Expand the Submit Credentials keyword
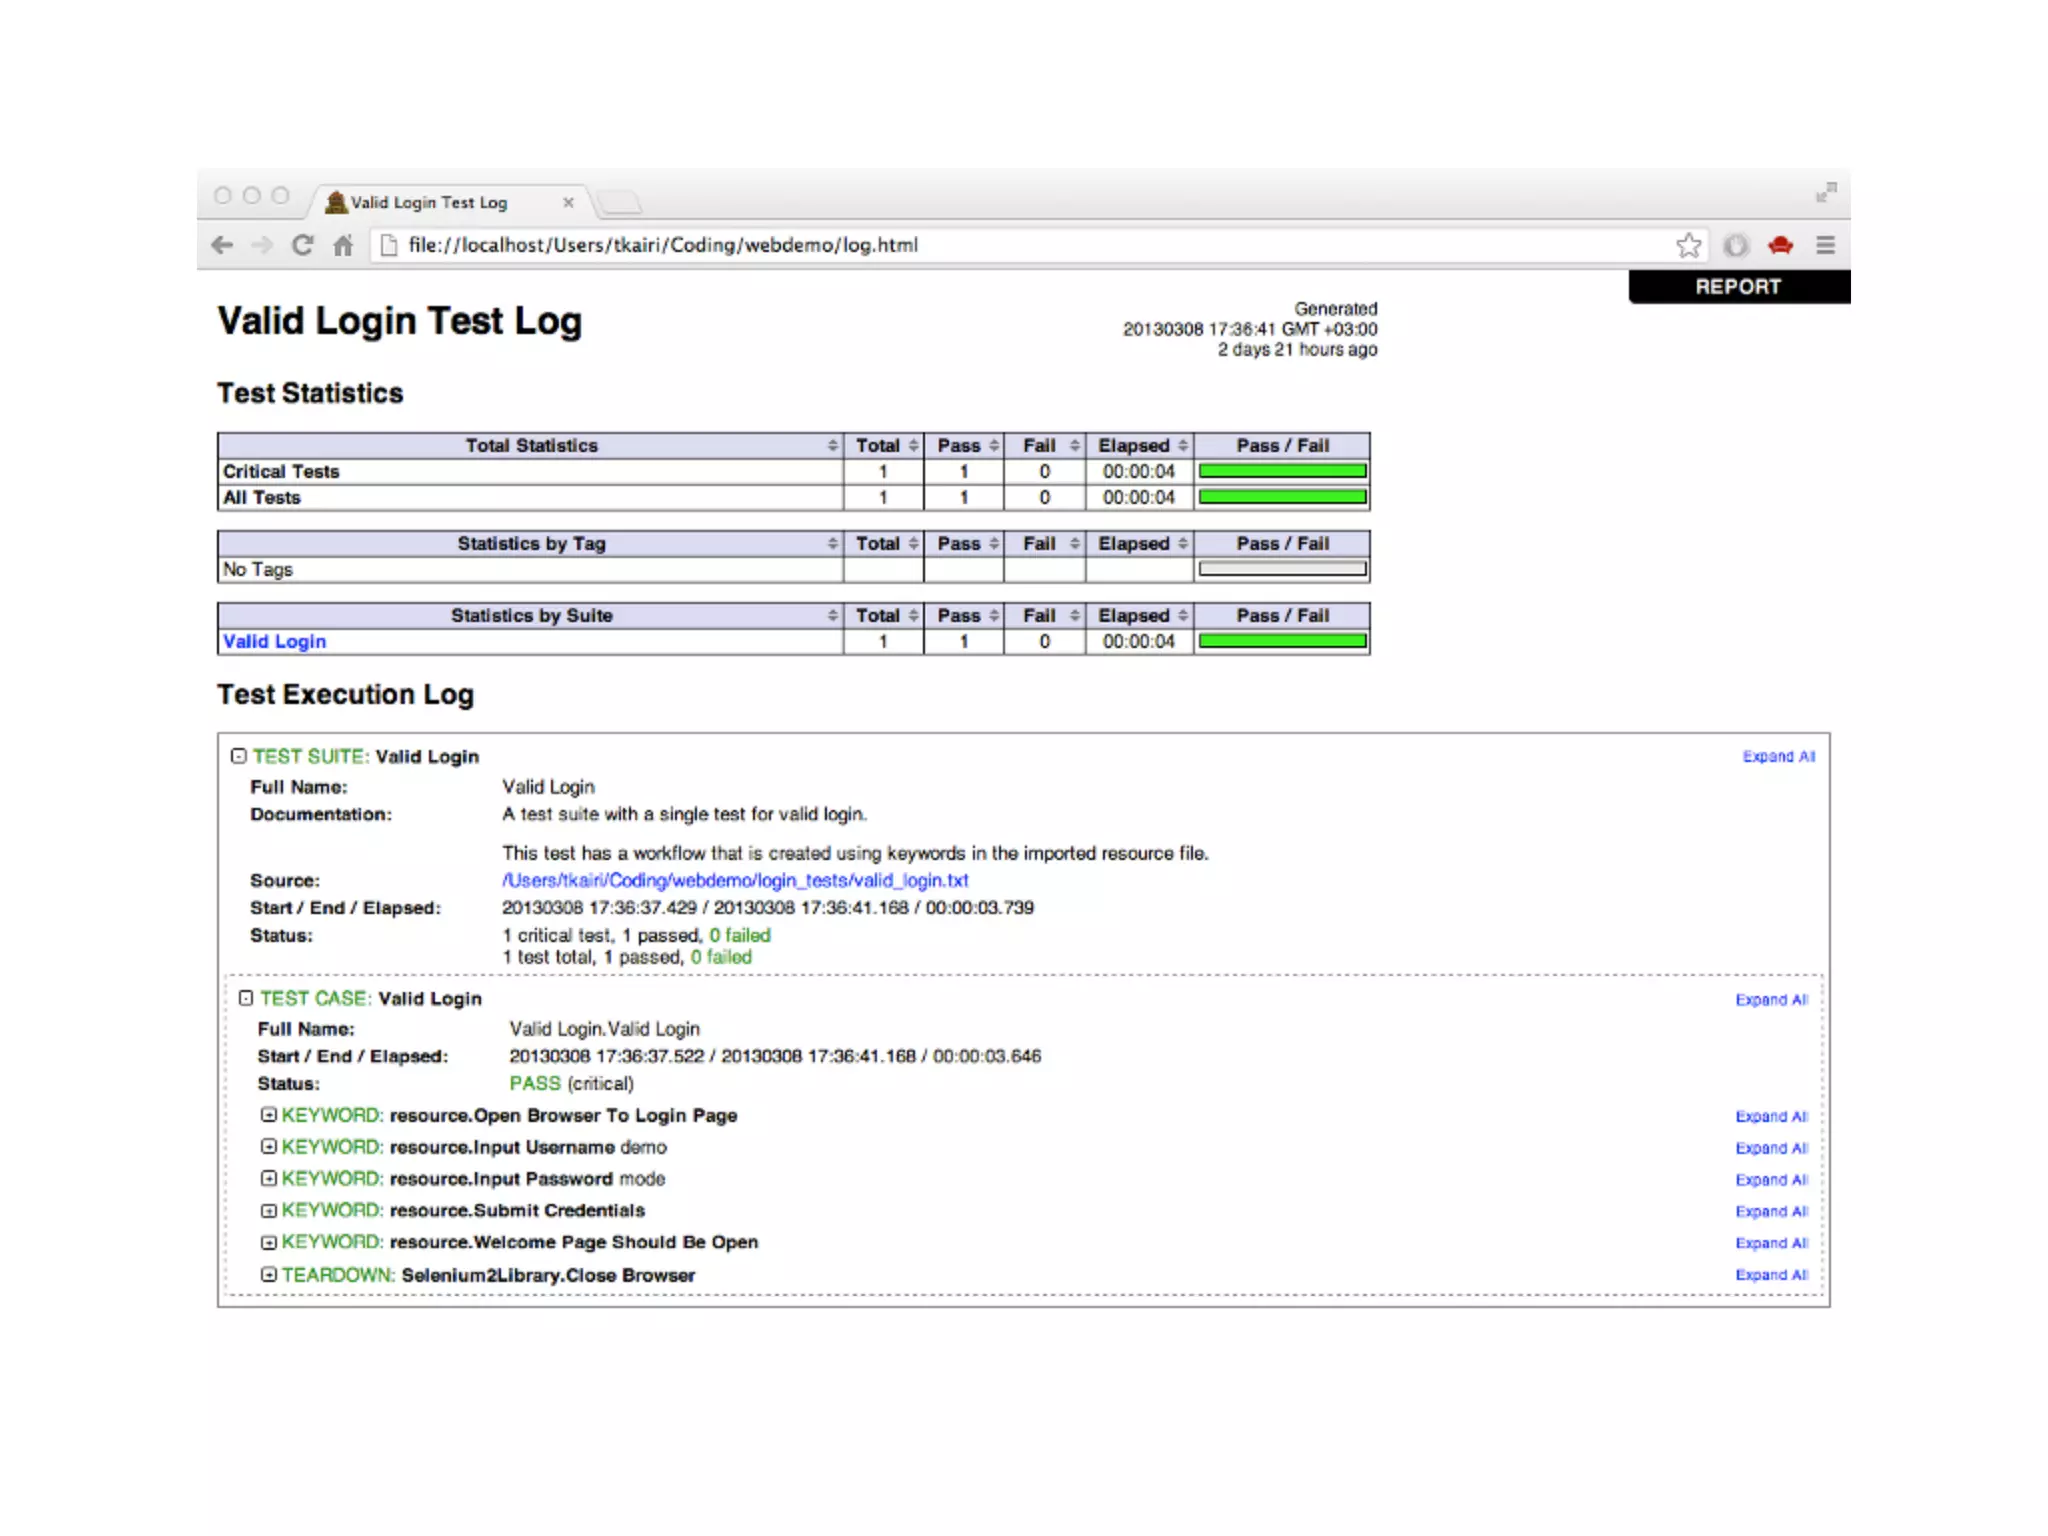Screen dimensions: 2048x1536 tap(268, 1211)
